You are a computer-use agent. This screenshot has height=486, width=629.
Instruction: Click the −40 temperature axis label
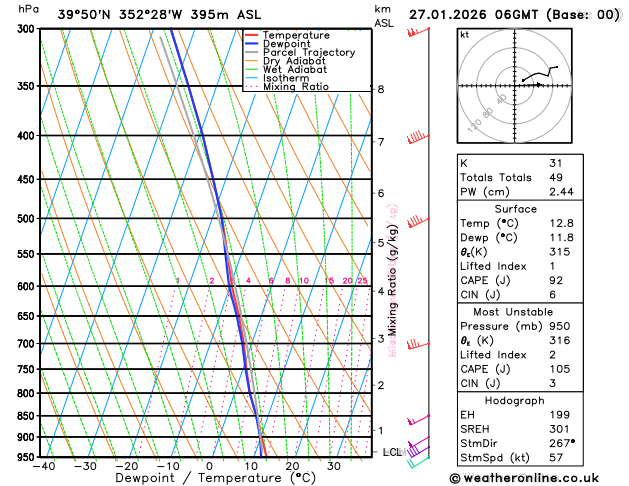click(x=43, y=466)
